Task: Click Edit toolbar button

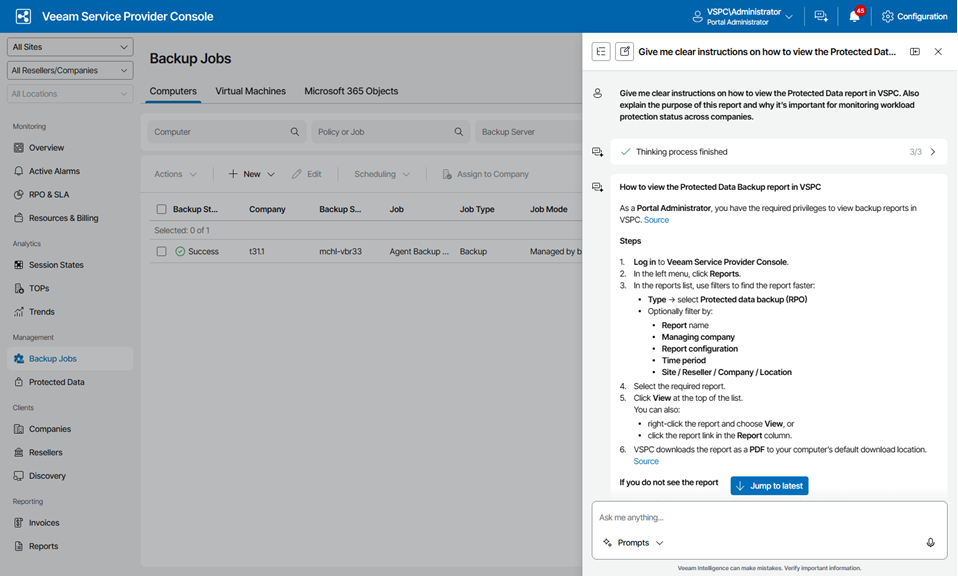Action: pyautogui.click(x=307, y=174)
